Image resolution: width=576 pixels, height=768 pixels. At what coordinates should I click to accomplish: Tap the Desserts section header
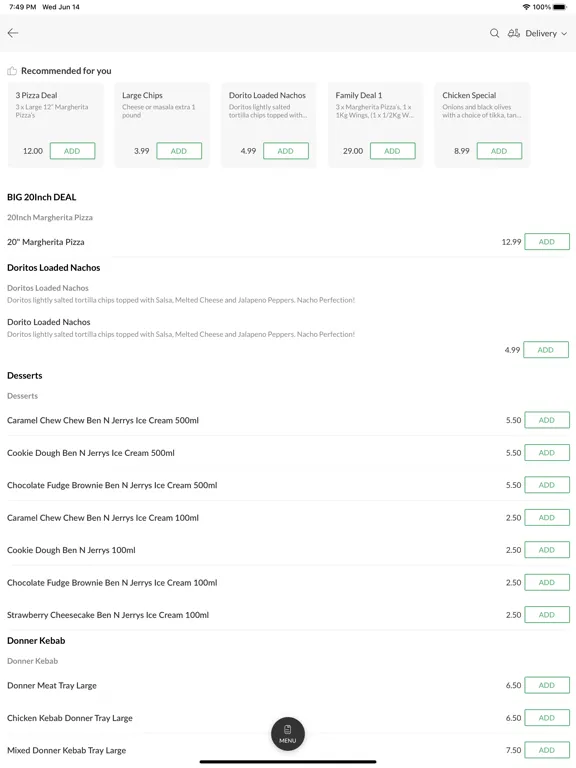24,376
